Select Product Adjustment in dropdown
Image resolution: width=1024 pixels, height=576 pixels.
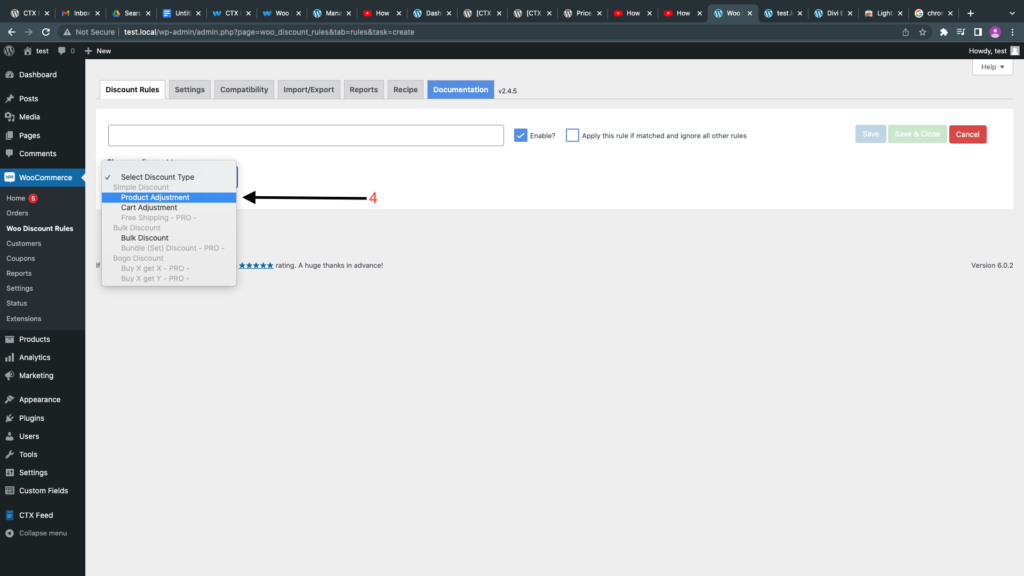(x=168, y=197)
